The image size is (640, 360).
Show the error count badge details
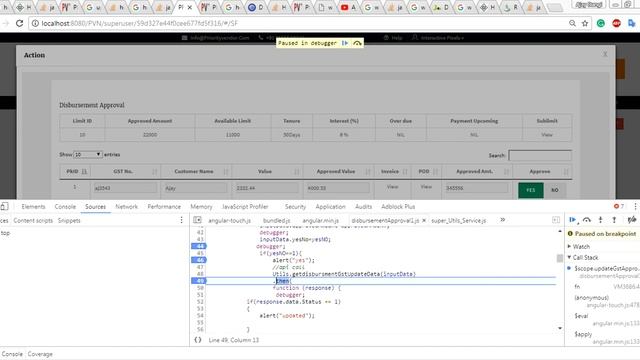pyautogui.click(x=619, y=206)
